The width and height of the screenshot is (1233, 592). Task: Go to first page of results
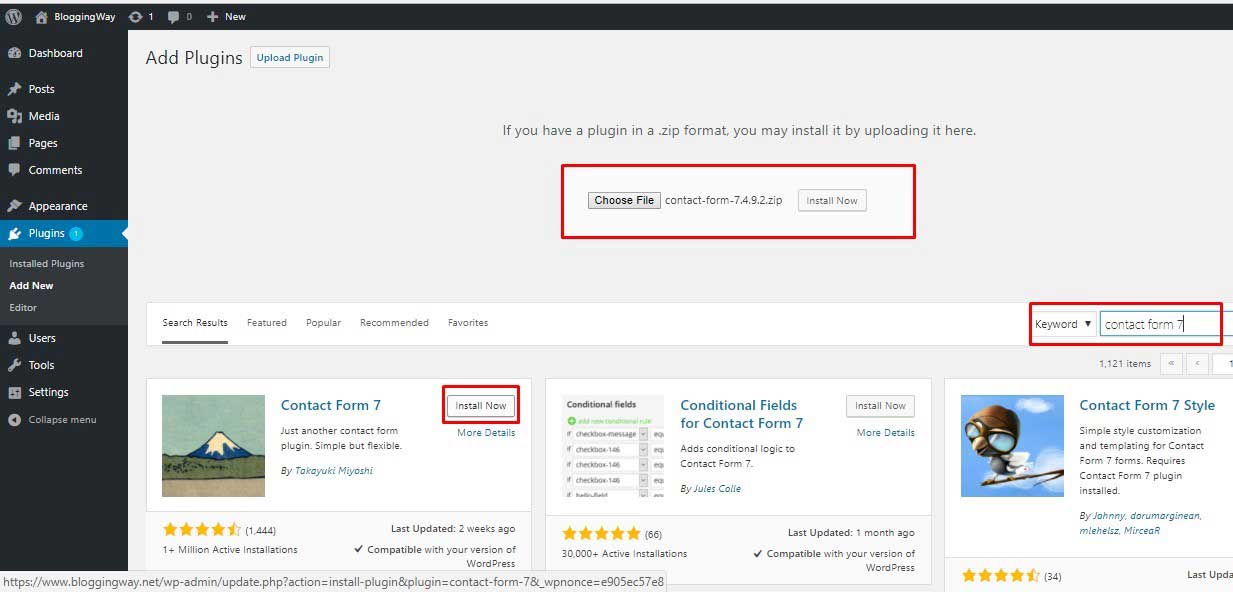pyautogui.click(x=1171, y=364)
